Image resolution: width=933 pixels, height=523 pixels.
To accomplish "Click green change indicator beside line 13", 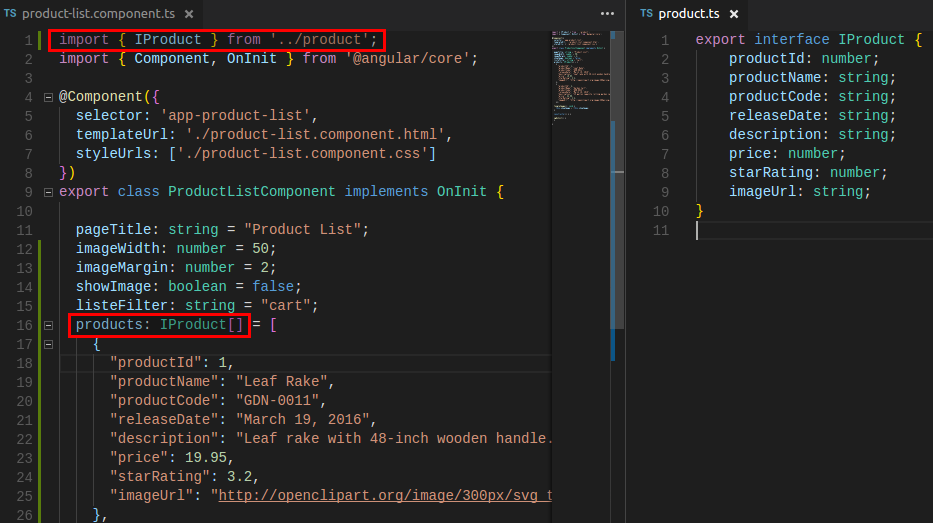I will 39,267.
